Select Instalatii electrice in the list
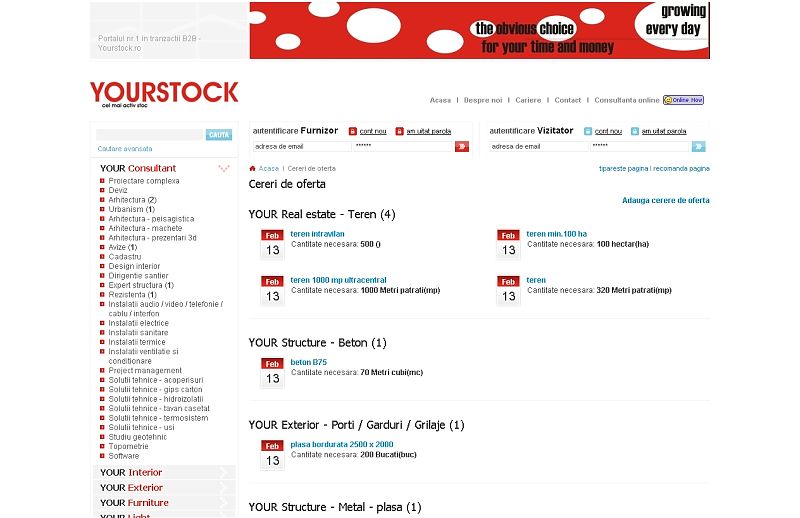This screenshot has height=518, width=800. coord(138,323)
